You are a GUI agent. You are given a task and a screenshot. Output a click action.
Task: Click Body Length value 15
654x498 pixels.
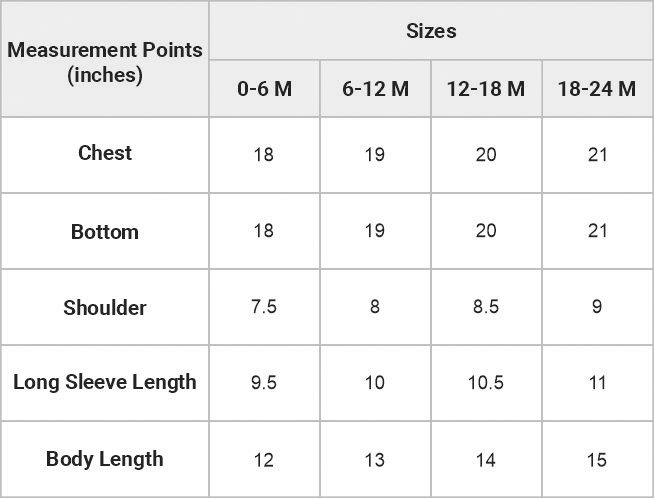pos(597,460)
